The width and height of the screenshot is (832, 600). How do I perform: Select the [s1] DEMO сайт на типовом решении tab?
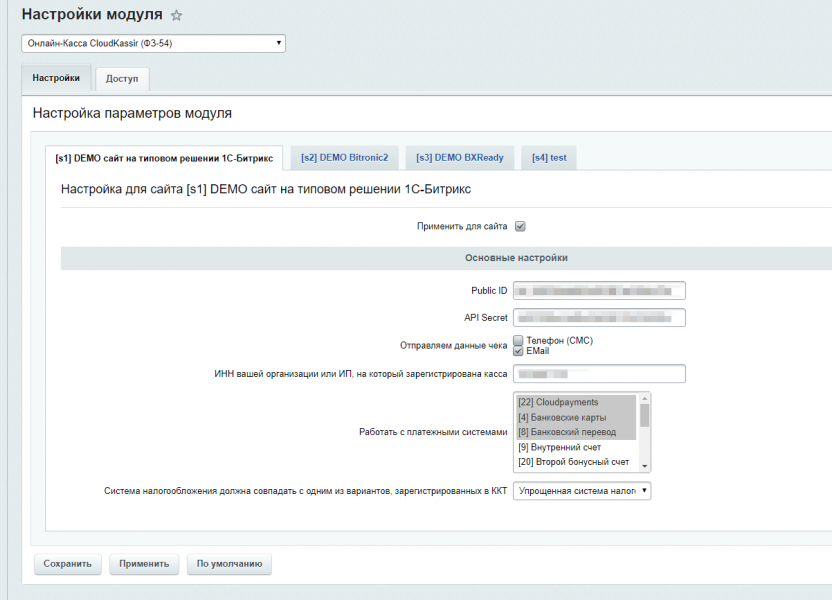(x=164, y=158)
